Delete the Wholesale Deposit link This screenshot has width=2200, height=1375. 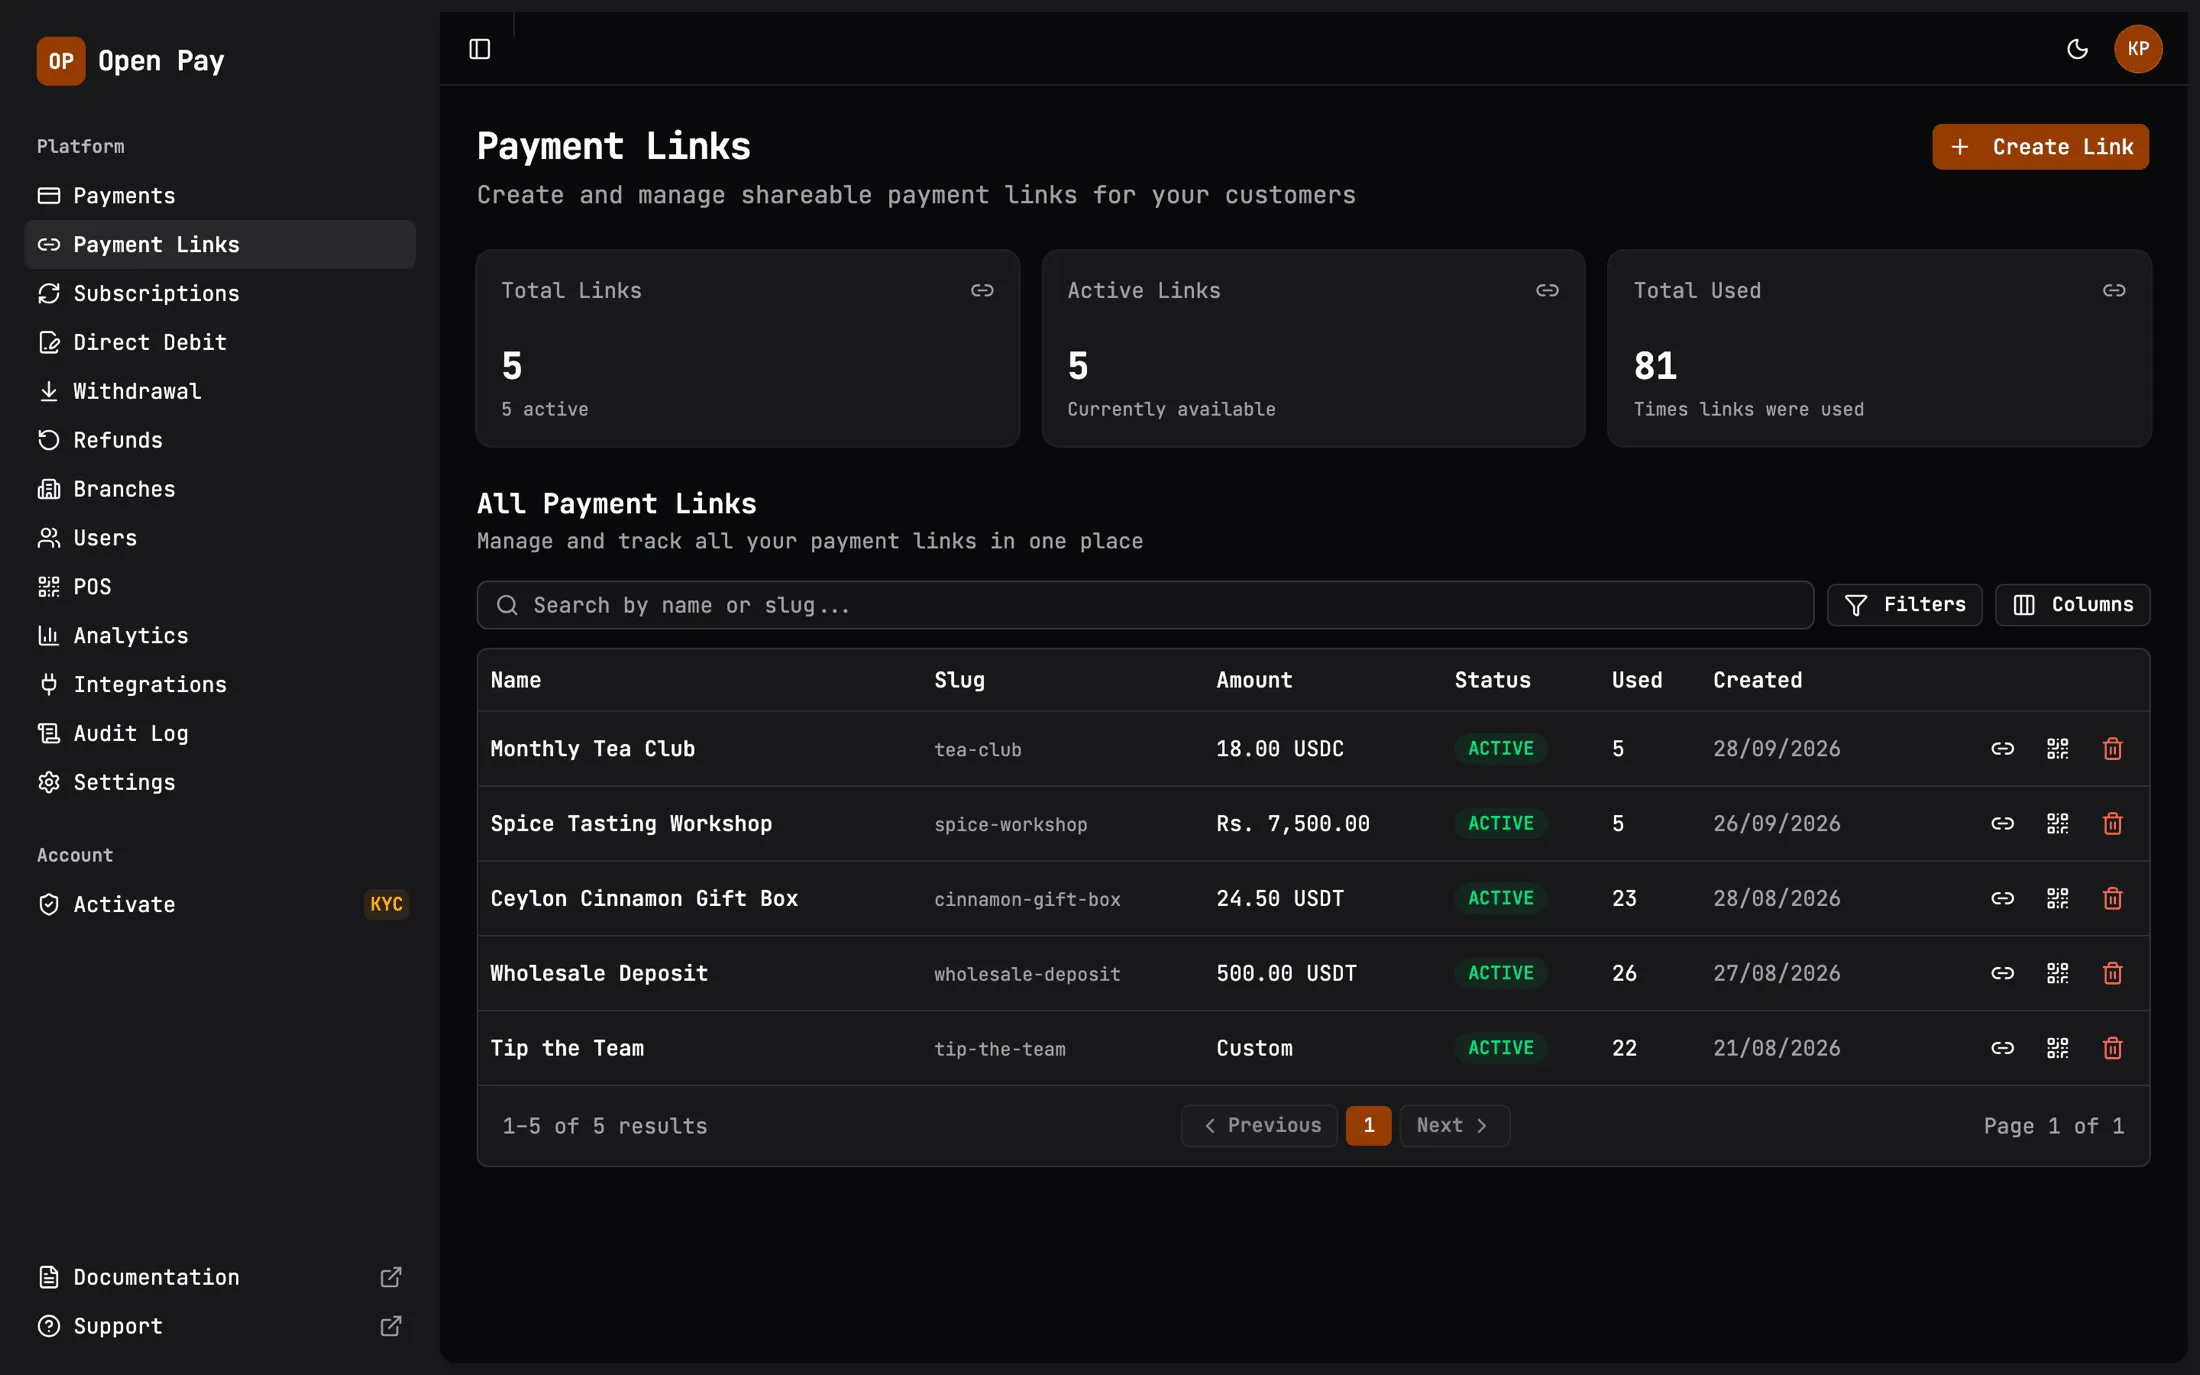[2112, 973]
